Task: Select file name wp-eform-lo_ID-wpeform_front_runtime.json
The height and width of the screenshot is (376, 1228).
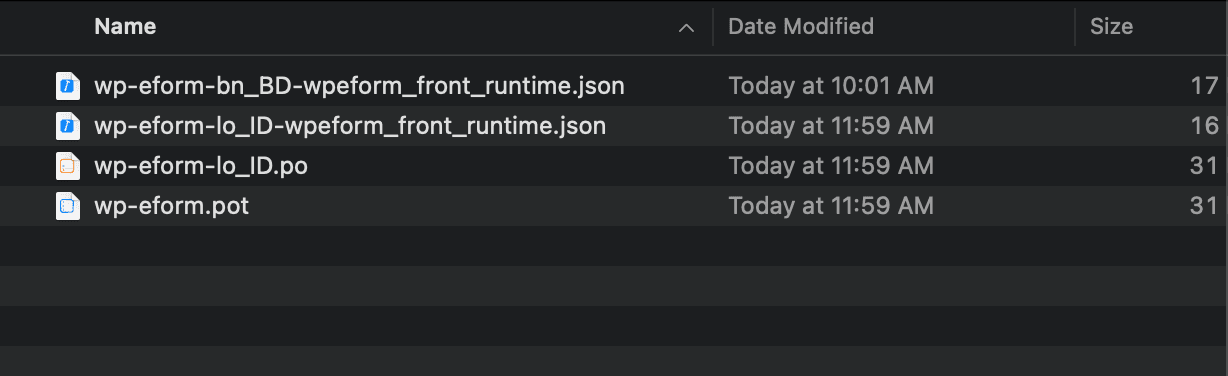Action: tap(350, 126)
